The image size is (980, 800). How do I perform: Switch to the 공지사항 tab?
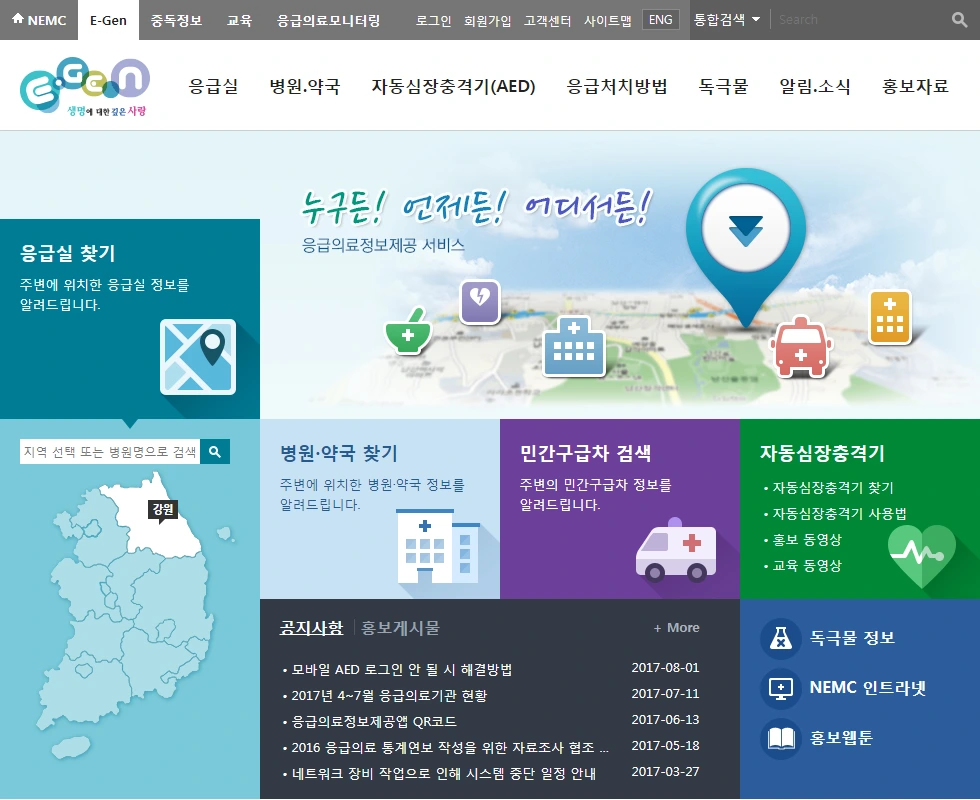point(311,628)
